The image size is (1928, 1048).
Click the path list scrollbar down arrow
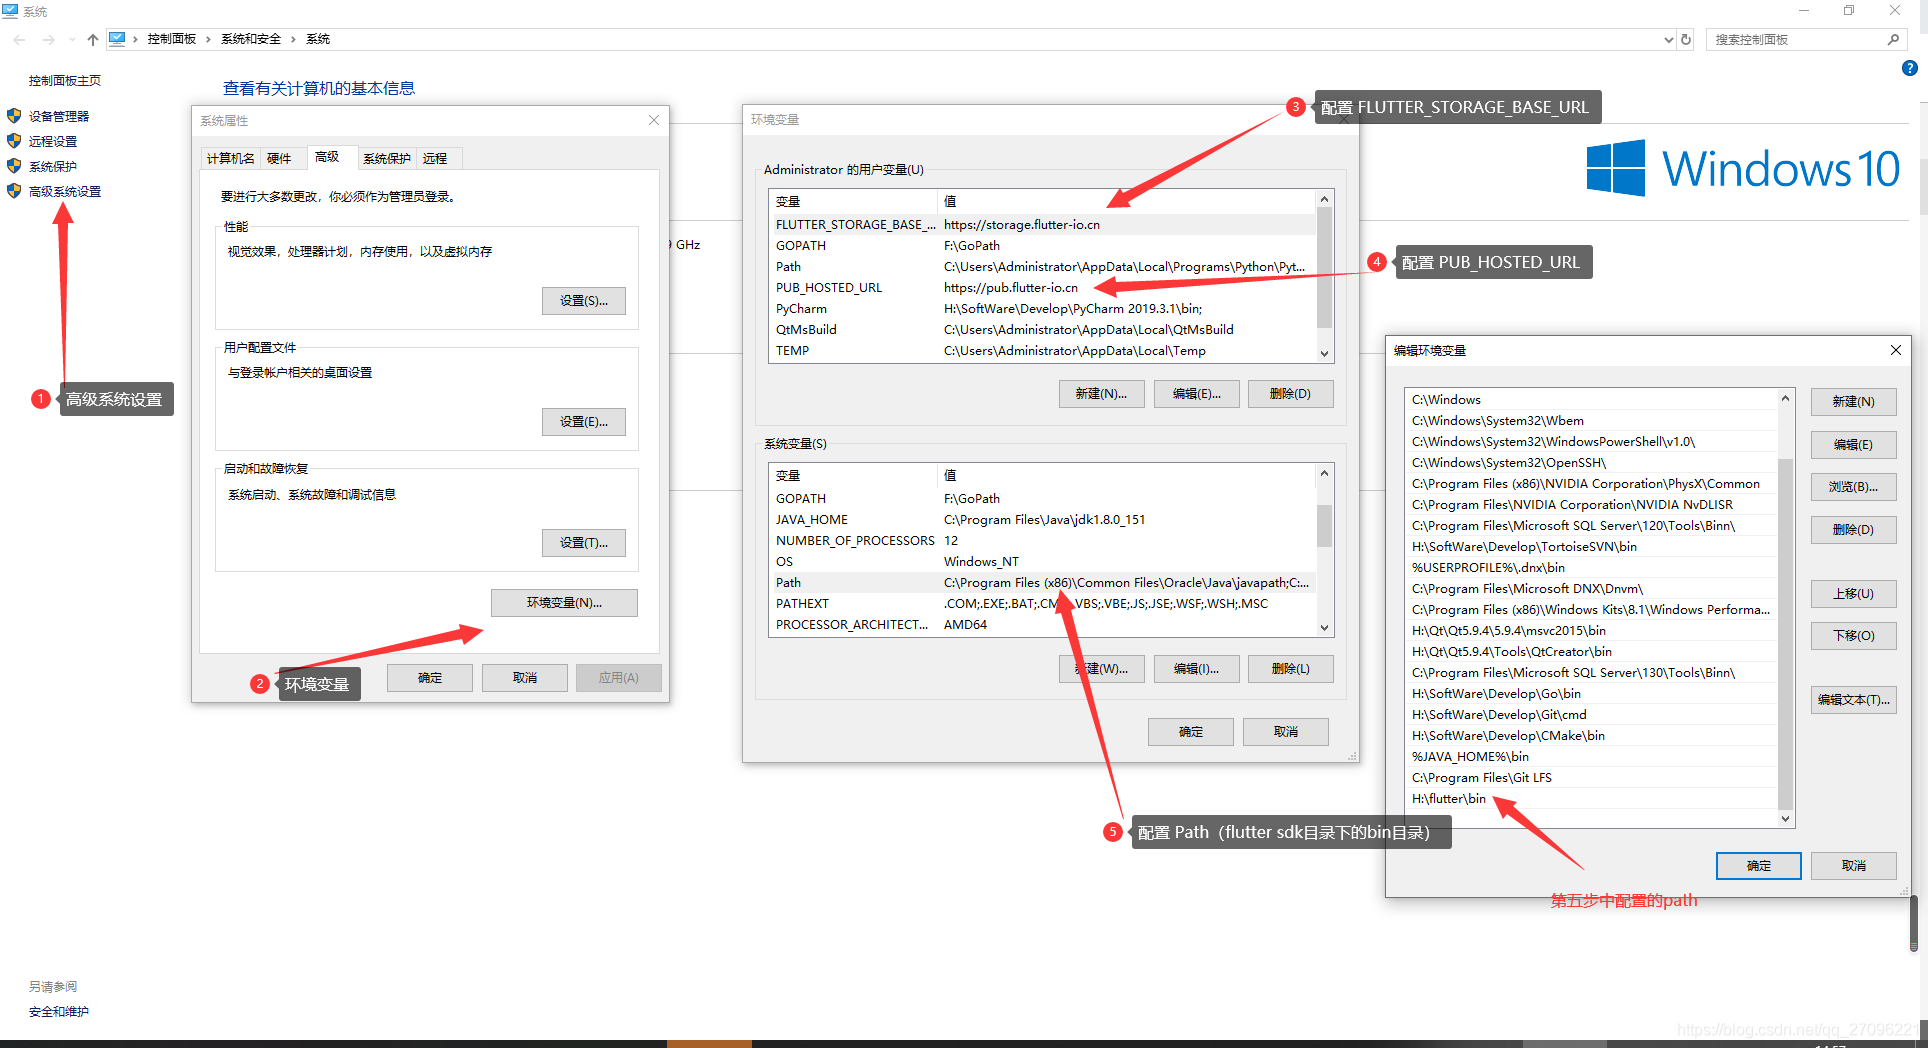(1786, 818)
